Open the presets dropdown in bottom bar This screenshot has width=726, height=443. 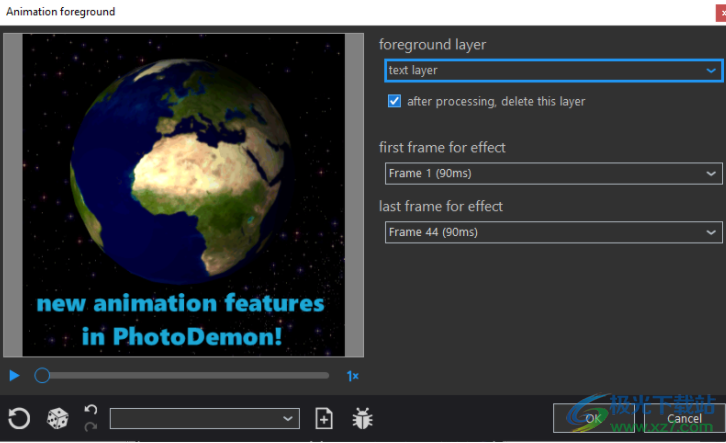point(205,418)
